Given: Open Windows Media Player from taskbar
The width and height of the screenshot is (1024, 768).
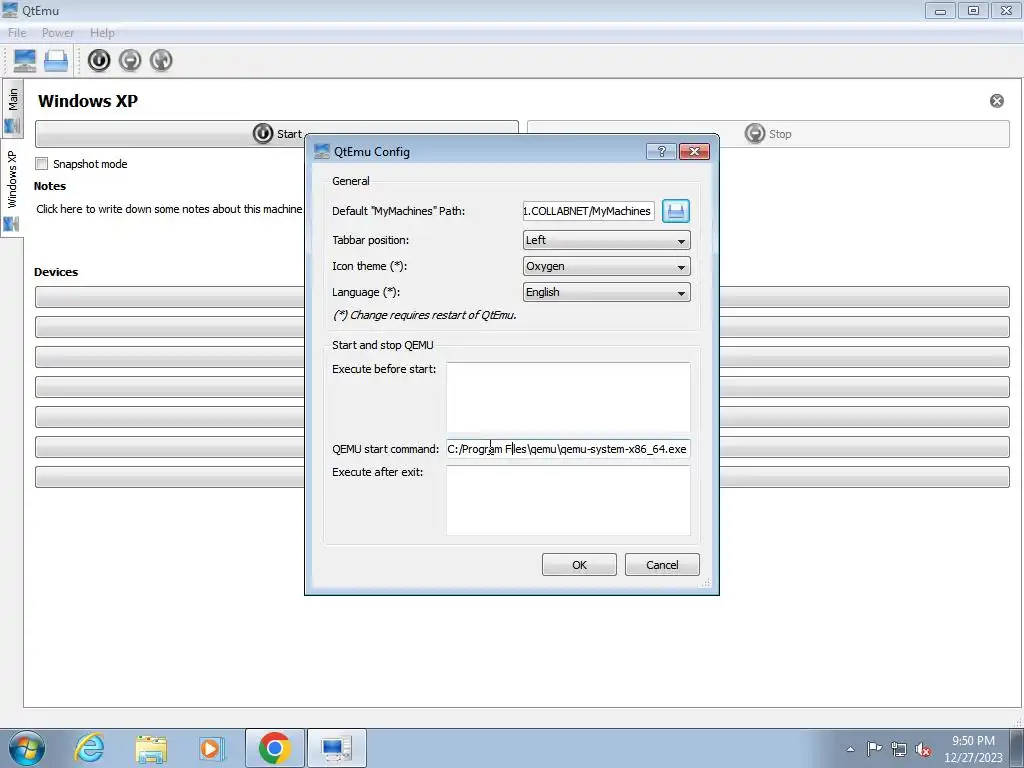Looking at the screenshot, I should click(x=212, y=748).
